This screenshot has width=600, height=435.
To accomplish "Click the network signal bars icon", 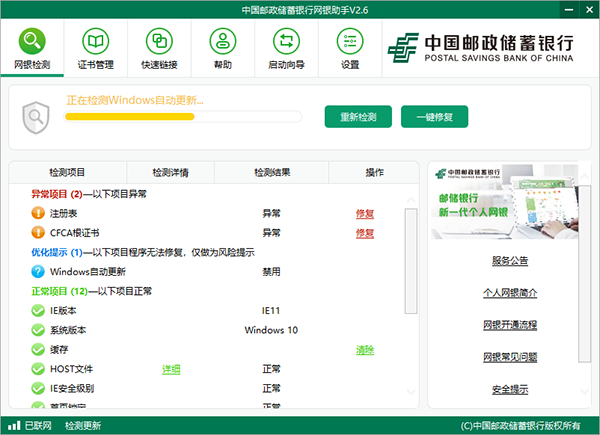I will click(14, 425).
